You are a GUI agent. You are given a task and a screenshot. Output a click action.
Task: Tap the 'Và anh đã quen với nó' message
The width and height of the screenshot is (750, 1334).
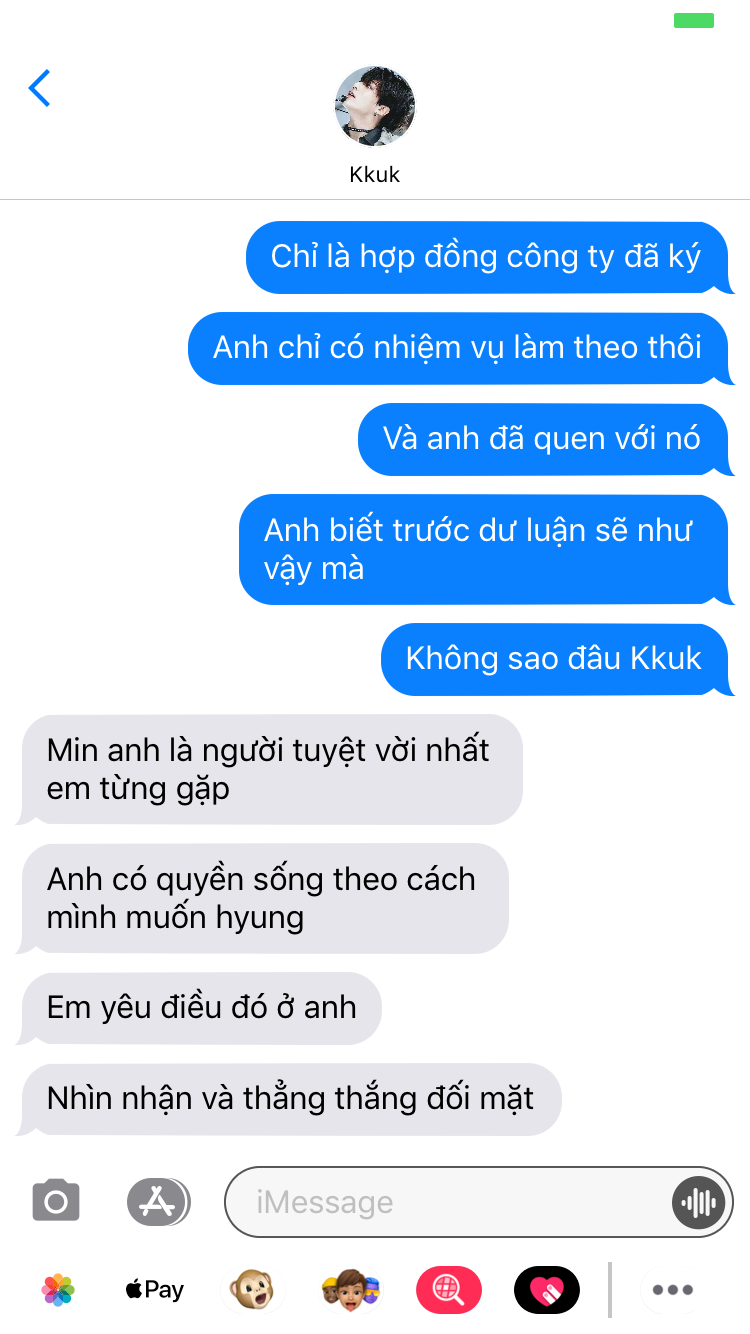point(546,439)
